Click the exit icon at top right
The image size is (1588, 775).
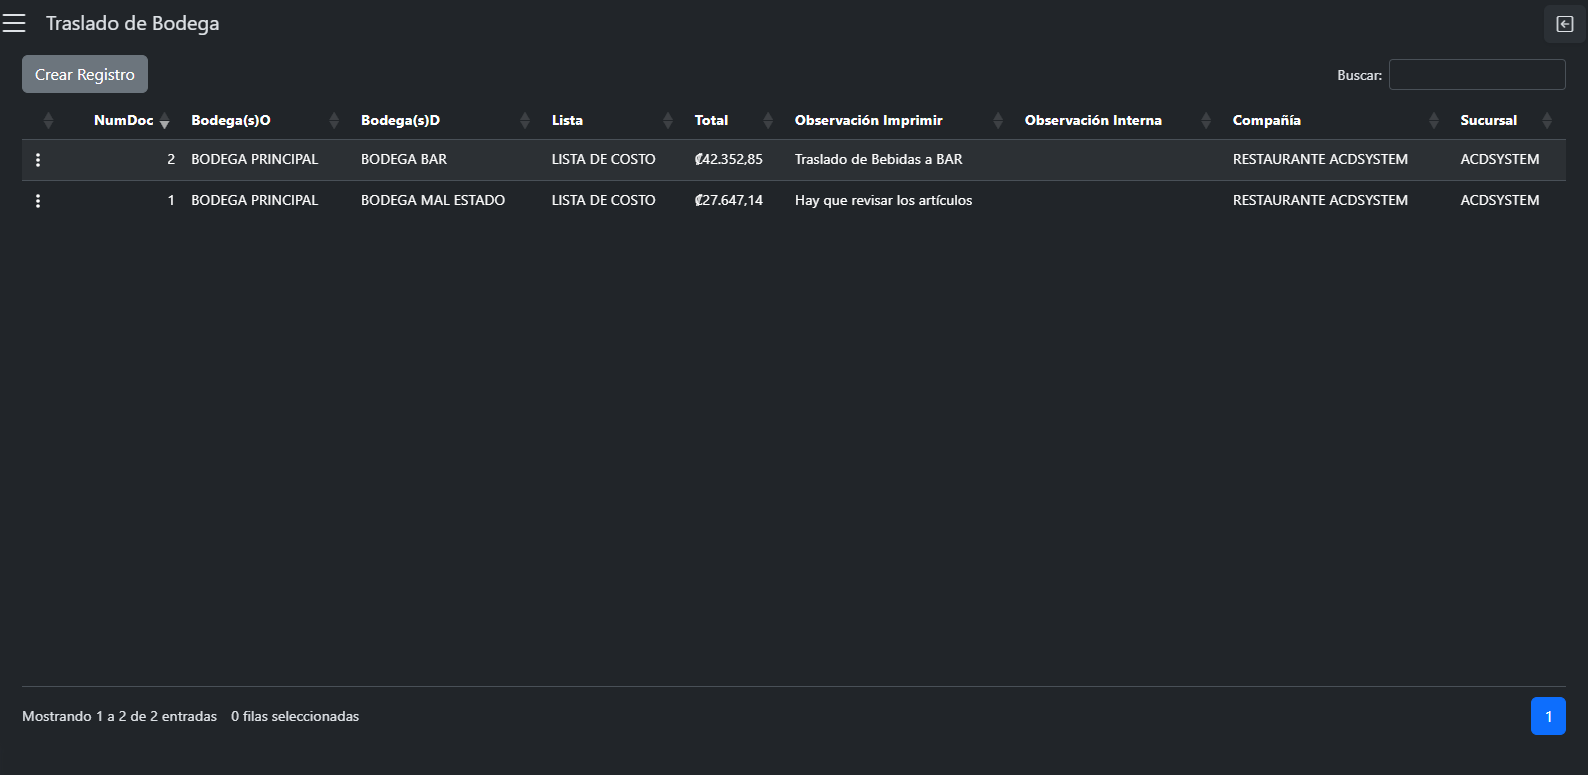click(x=1564, y=24)
